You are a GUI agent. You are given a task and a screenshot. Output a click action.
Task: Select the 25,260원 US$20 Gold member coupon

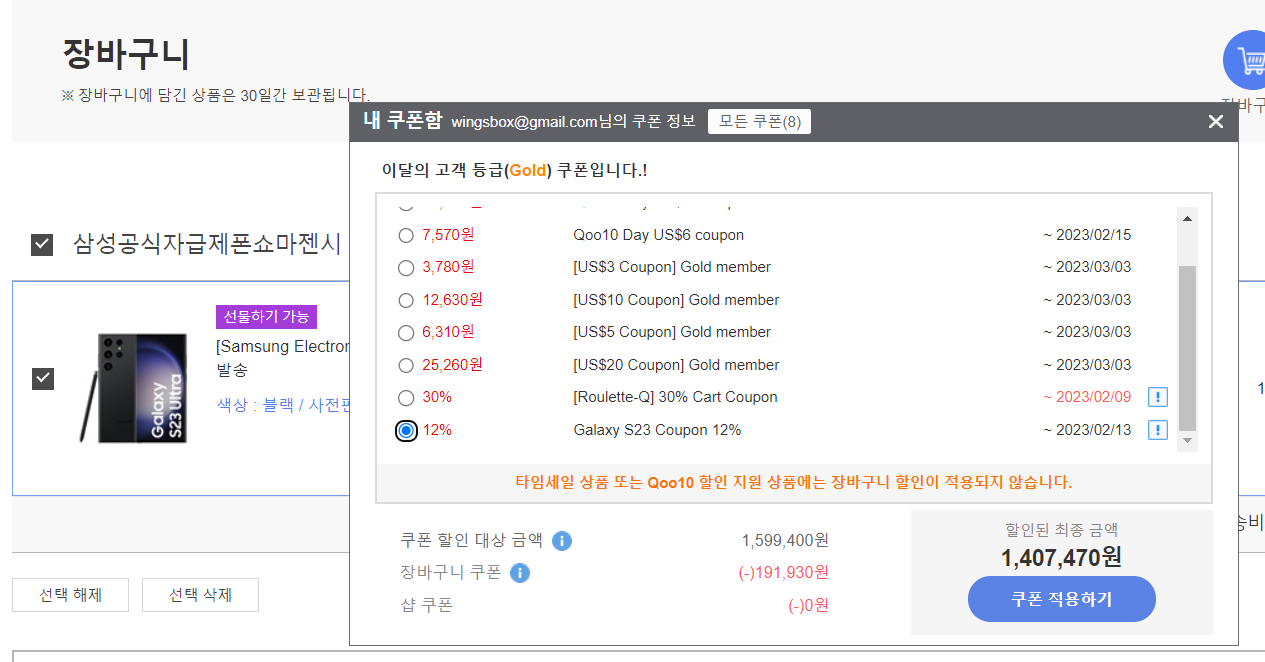[406, 365]
